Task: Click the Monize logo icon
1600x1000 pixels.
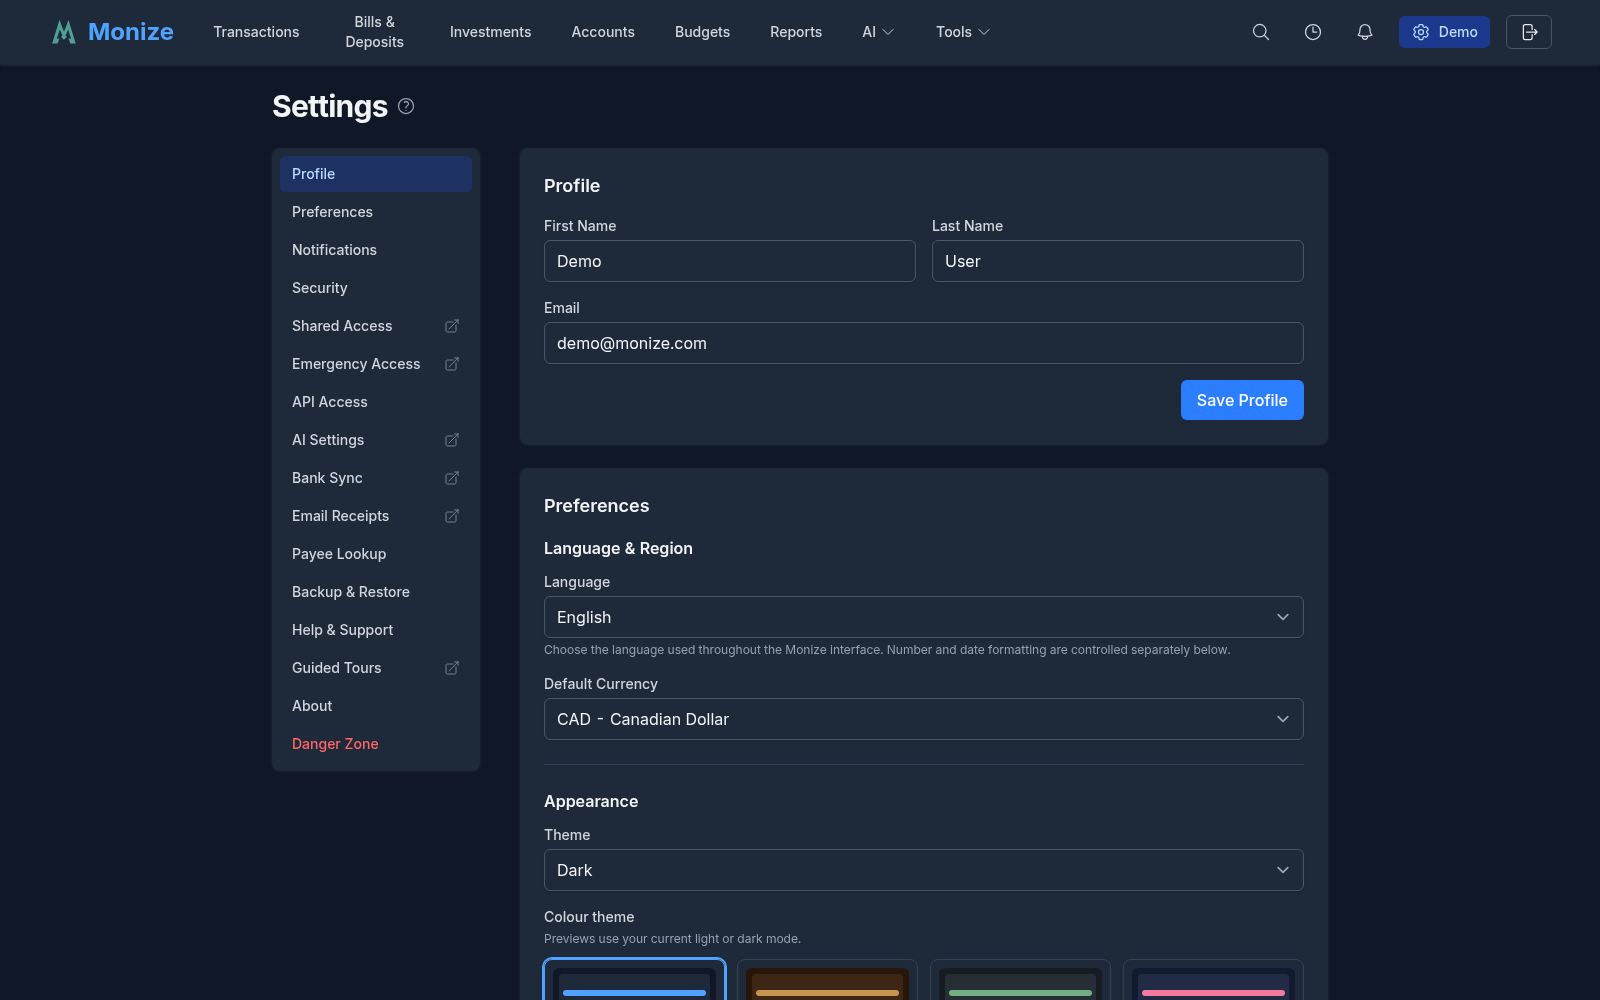Action: 64,32
